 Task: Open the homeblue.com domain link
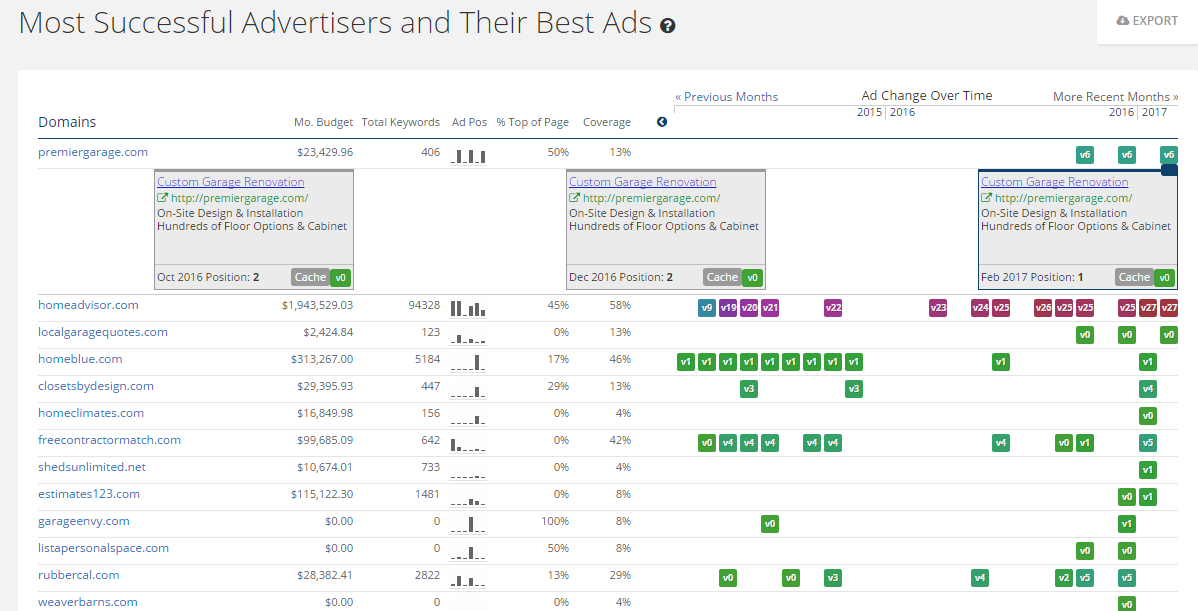coord(80,359)
